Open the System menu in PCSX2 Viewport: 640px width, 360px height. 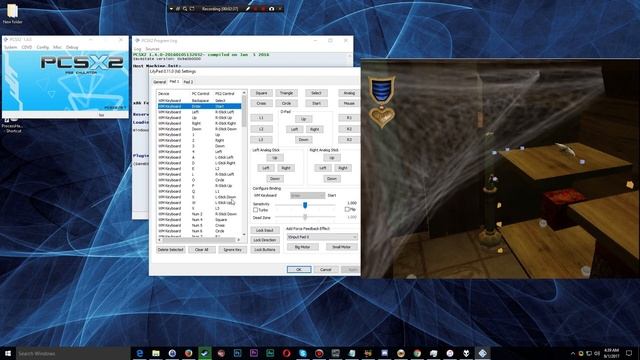click(11, 47)
